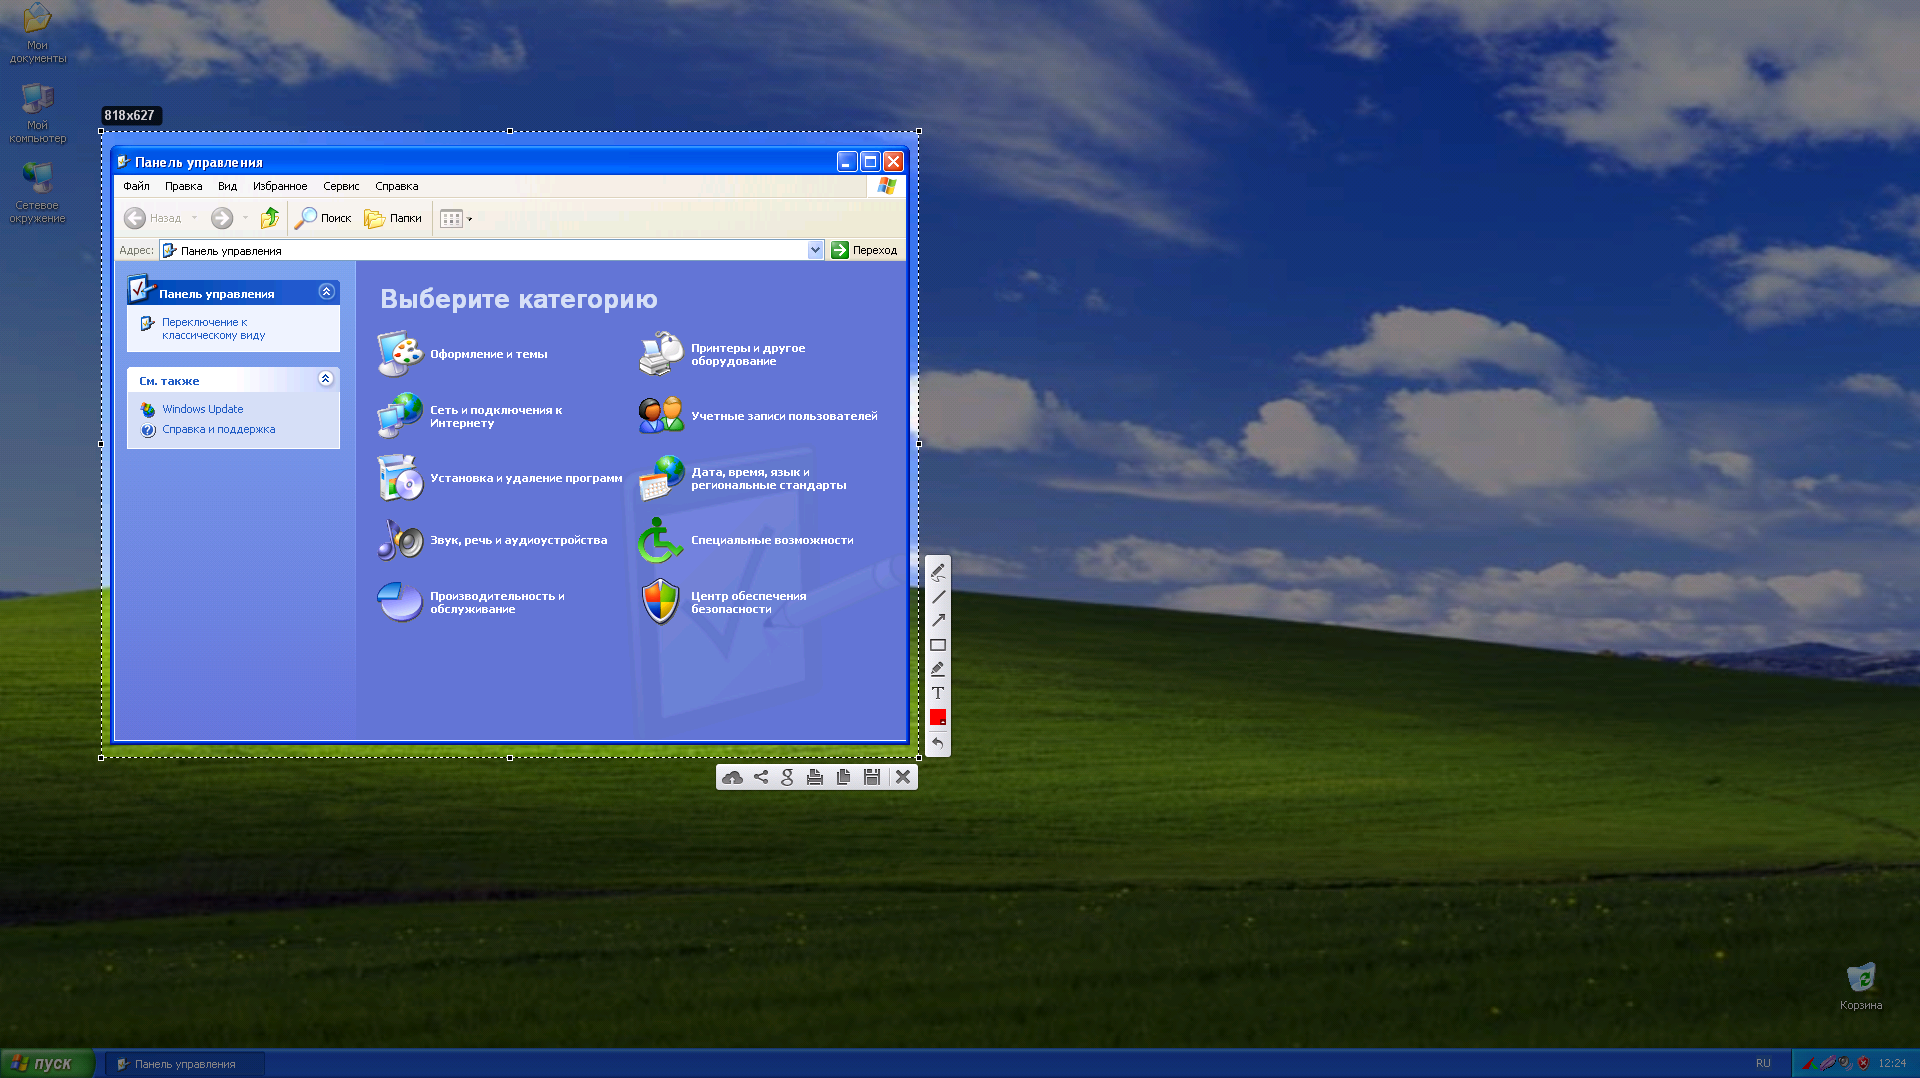
Task: Open the address bar dropdown
Action: [x=815, y=250]
